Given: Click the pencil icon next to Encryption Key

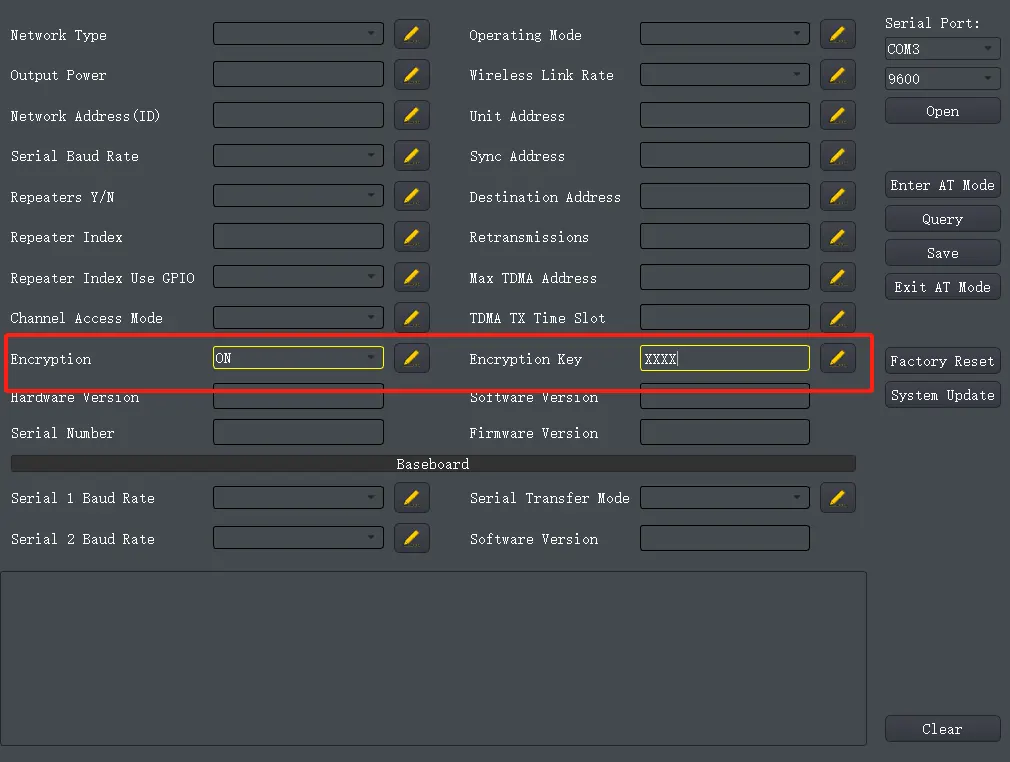Looking at the screenshot, I should pos(837,358).
